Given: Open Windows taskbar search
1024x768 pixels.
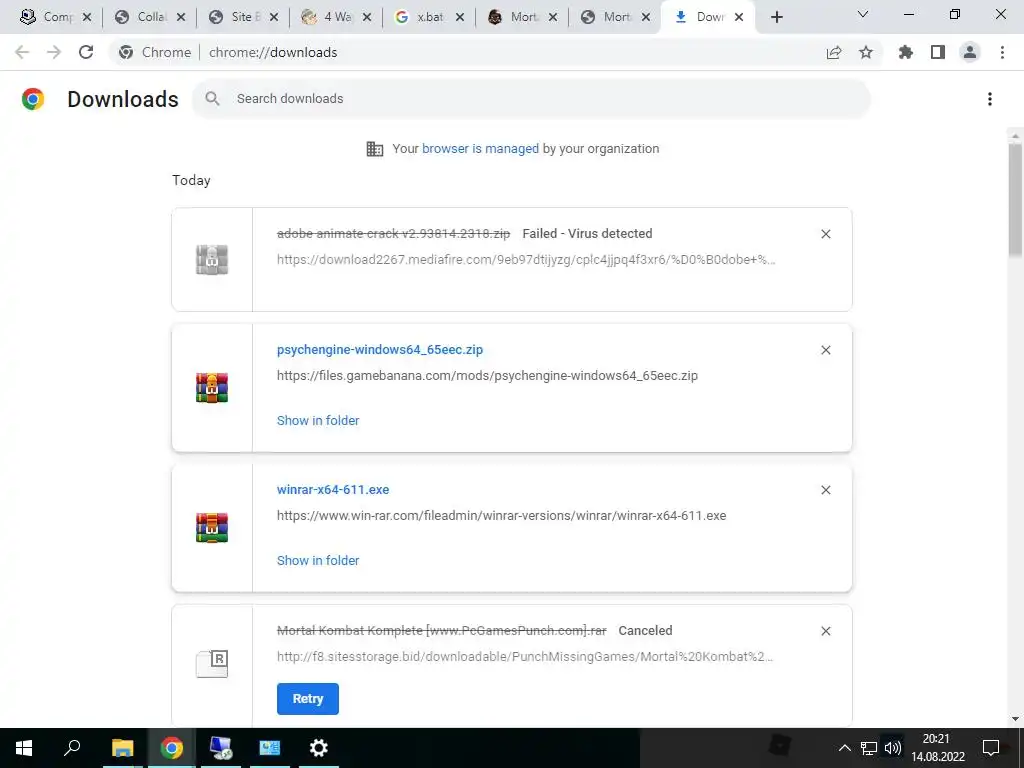Looking at the screenshot, I should (72, 748).
